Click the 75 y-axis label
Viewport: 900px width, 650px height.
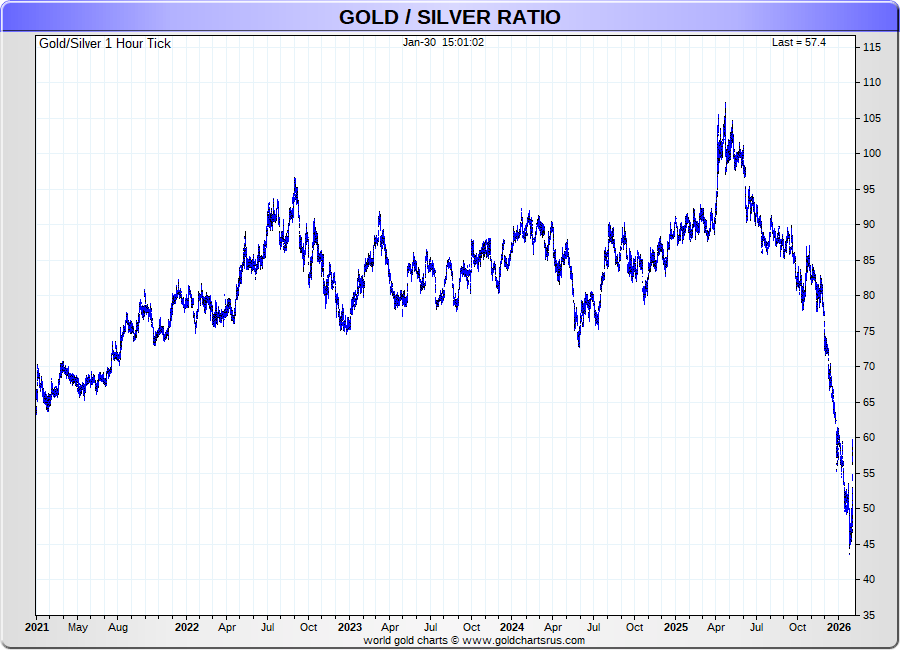pos(869,331)
